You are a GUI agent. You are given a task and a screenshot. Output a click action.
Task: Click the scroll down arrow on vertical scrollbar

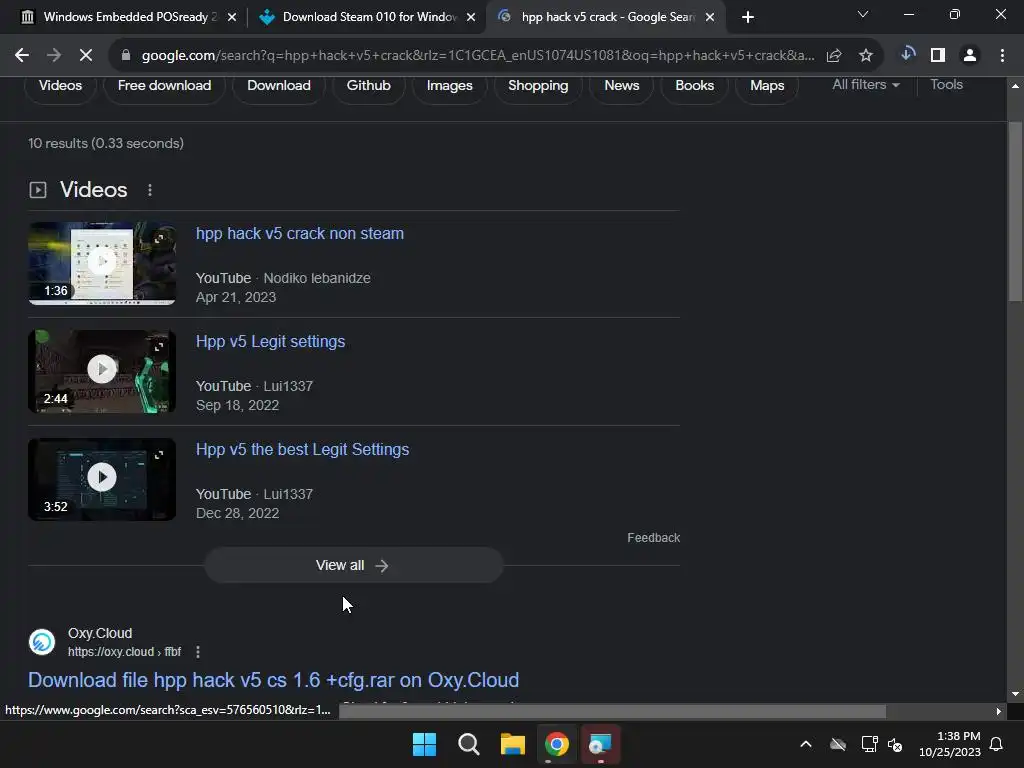point(1015,694)
